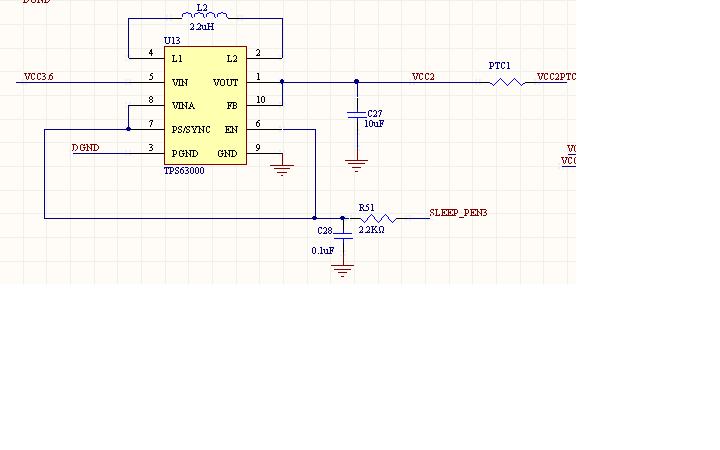Select the yellow U13 TPS63000 chip body

205,106
